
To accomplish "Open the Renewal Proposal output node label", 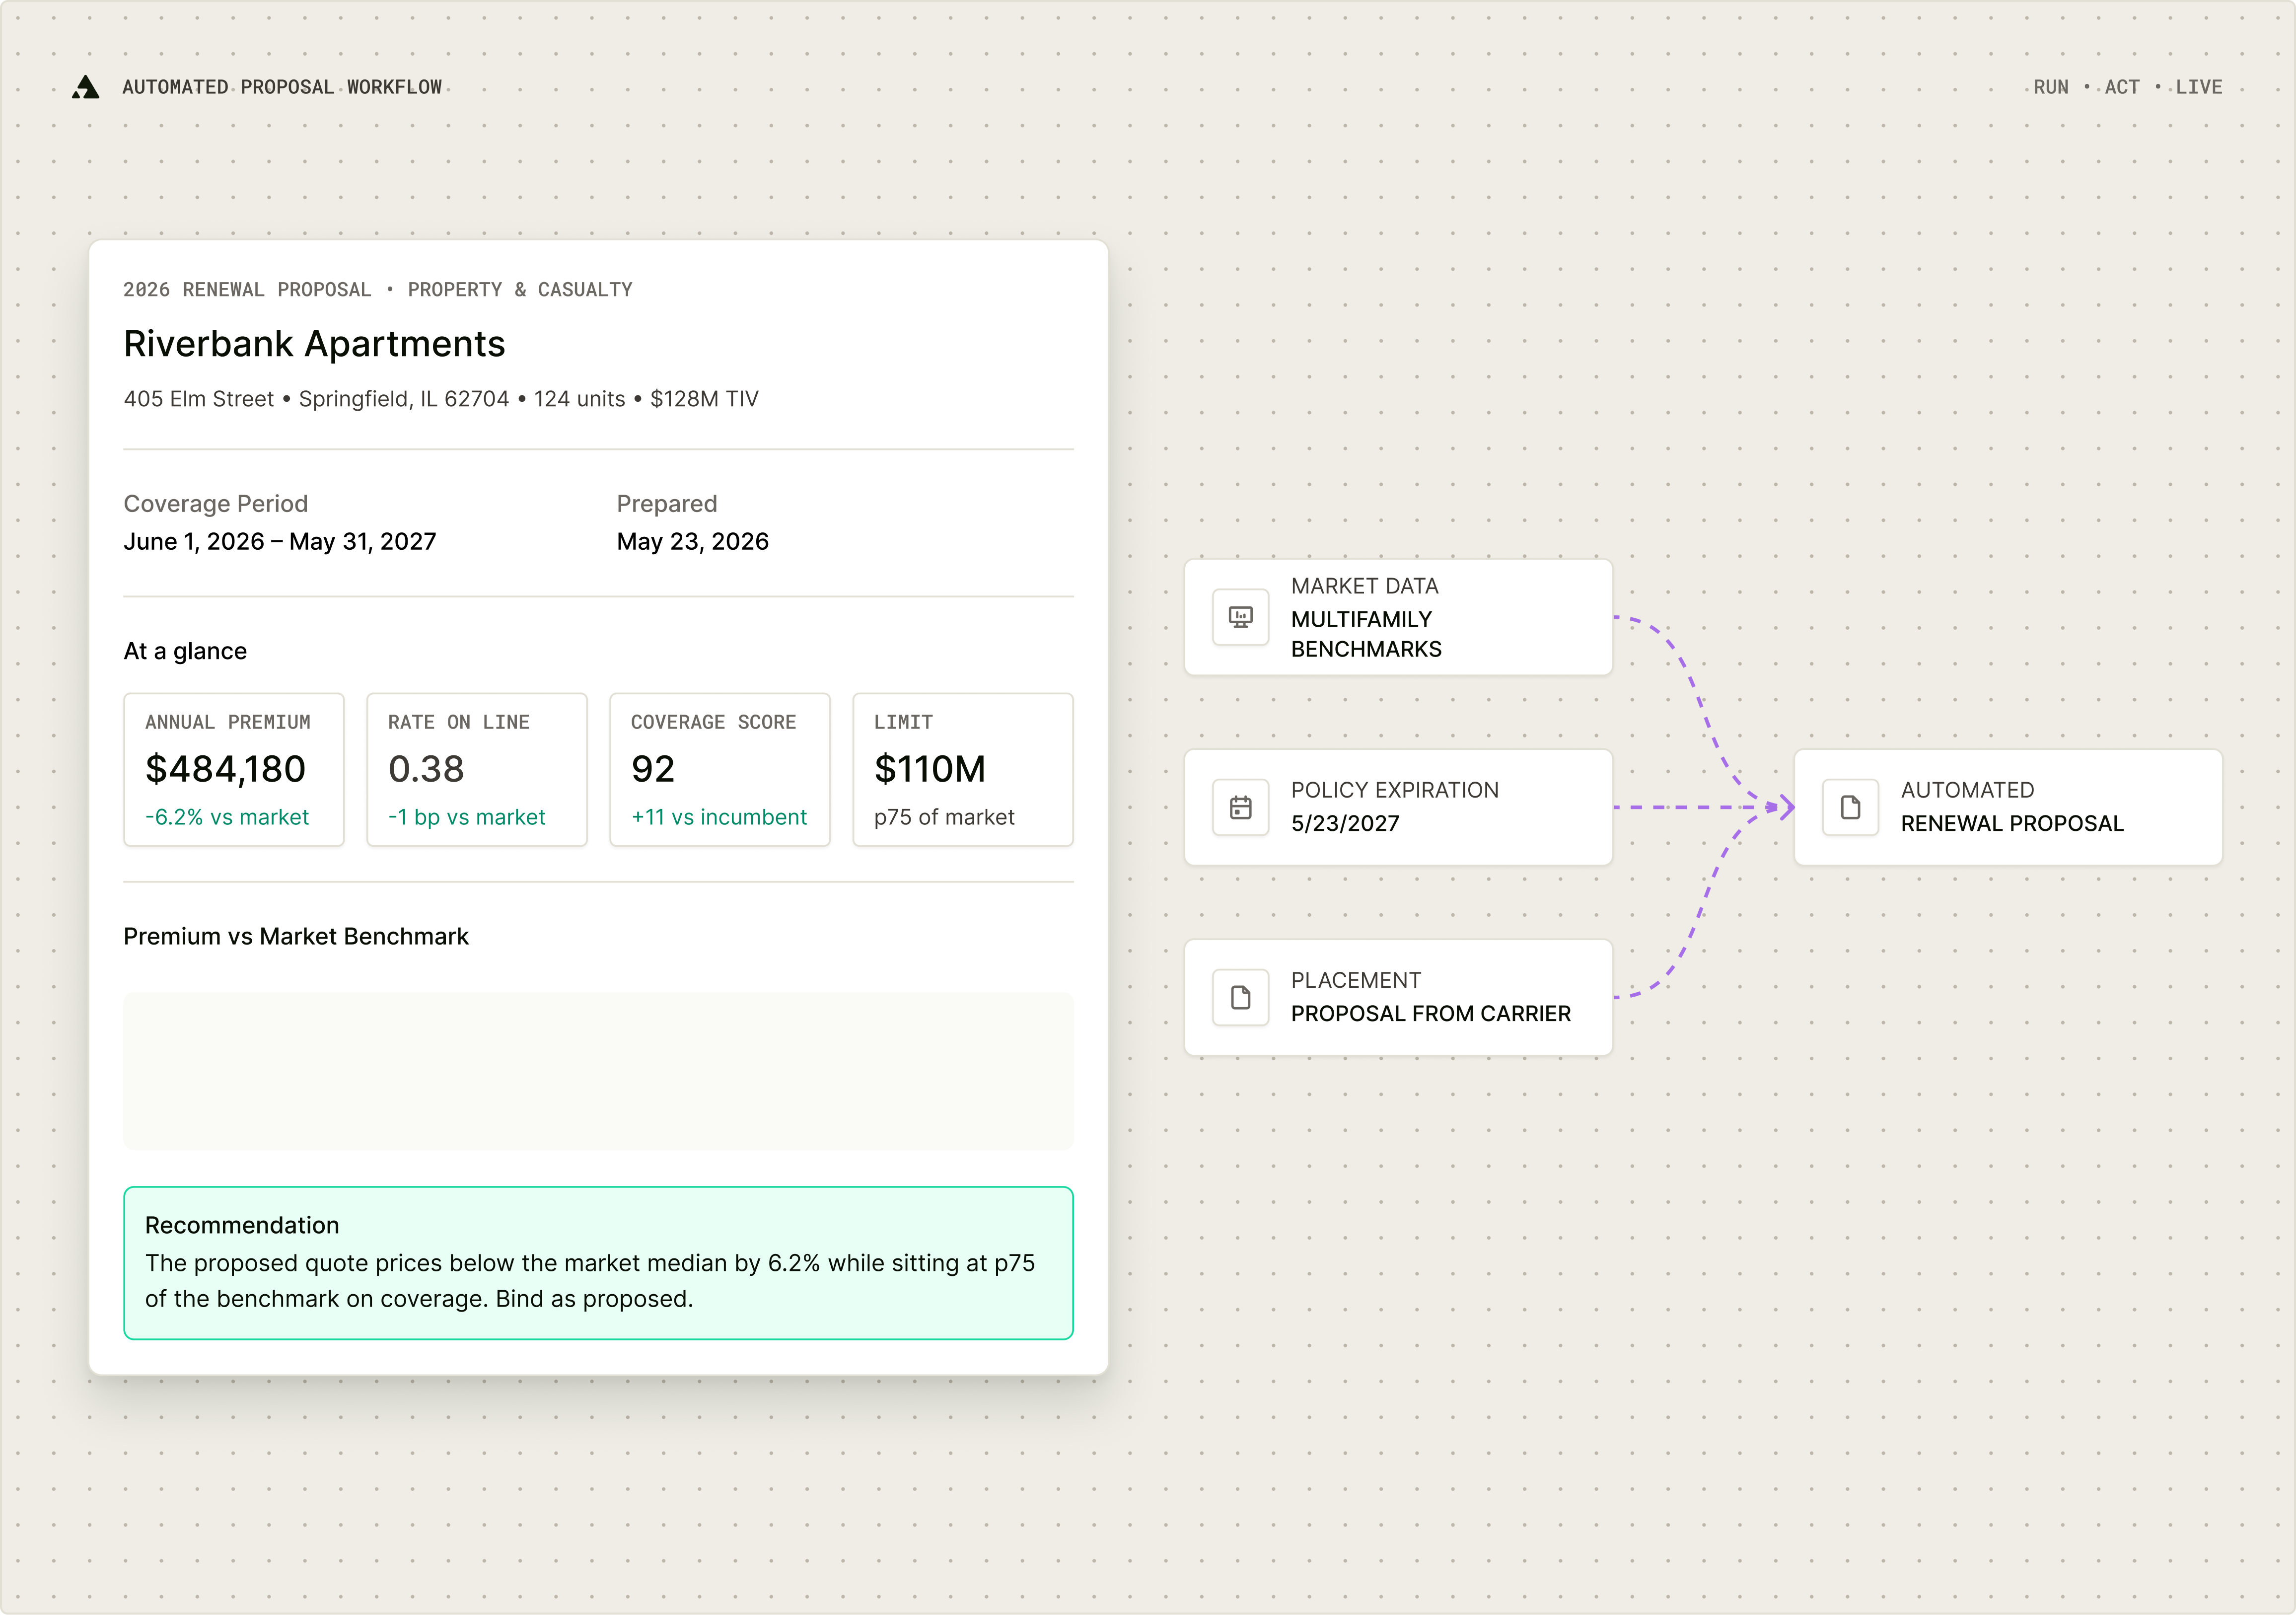I will click(2012, 823).
